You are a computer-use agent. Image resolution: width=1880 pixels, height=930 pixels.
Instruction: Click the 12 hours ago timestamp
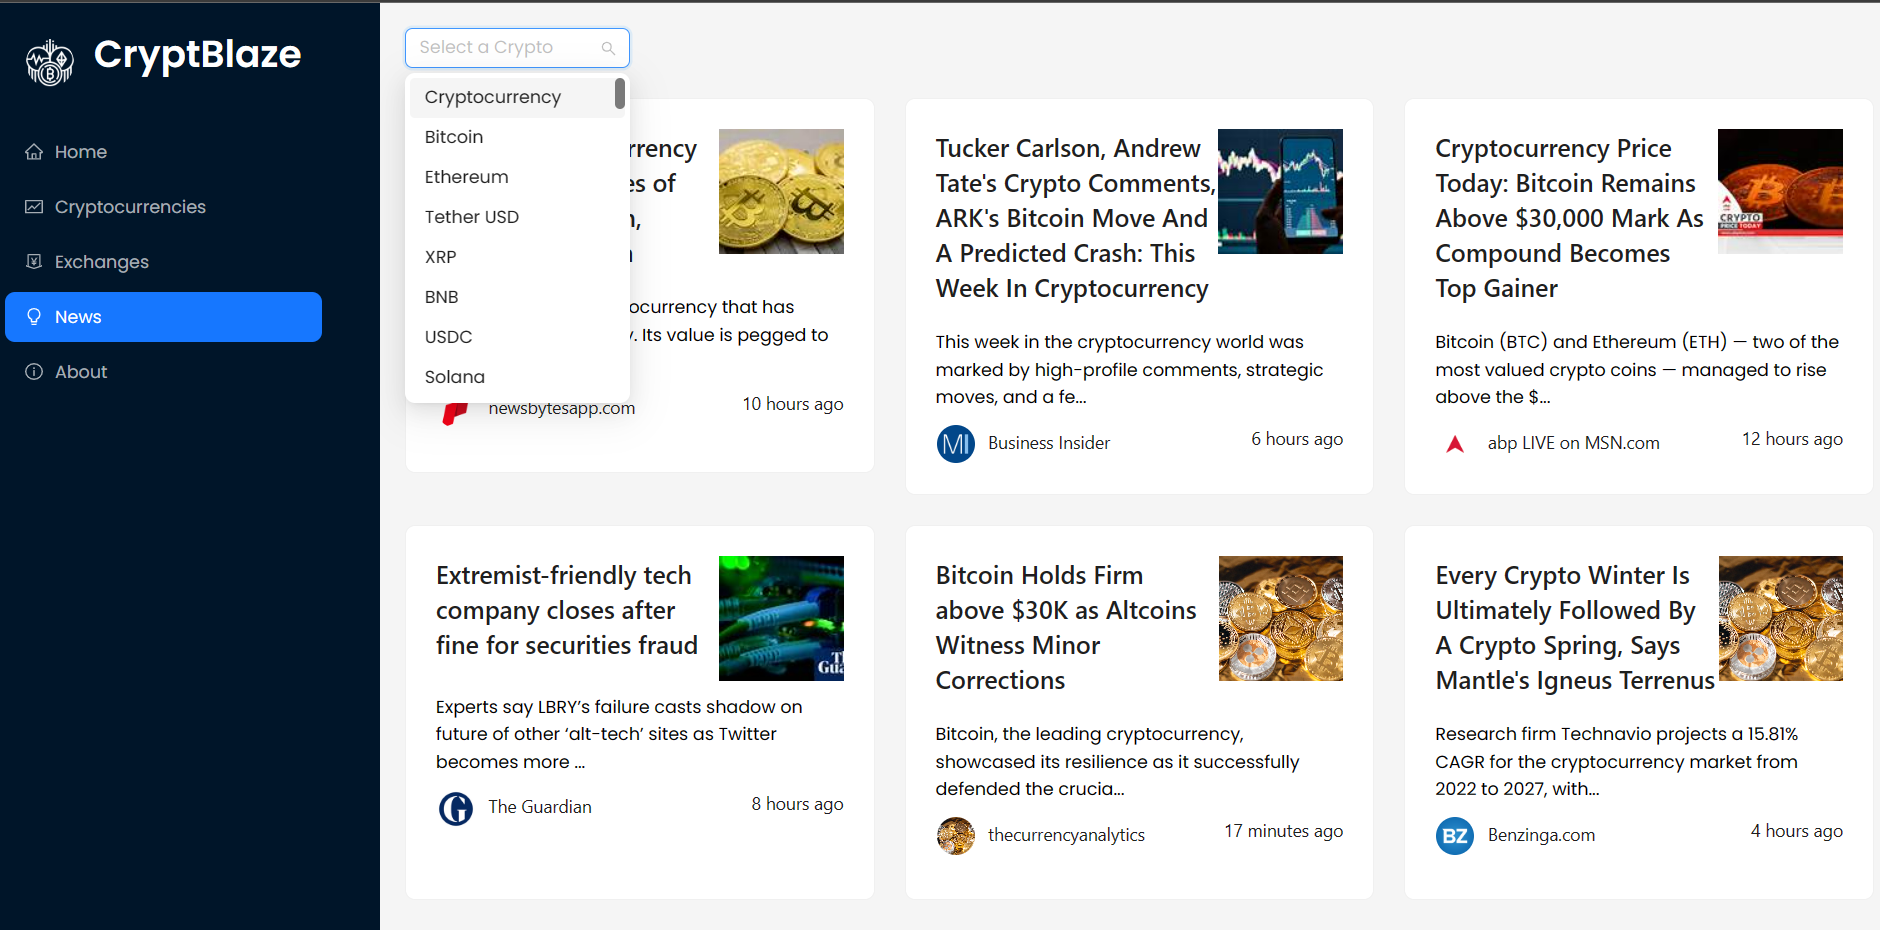click(1792, 439)
